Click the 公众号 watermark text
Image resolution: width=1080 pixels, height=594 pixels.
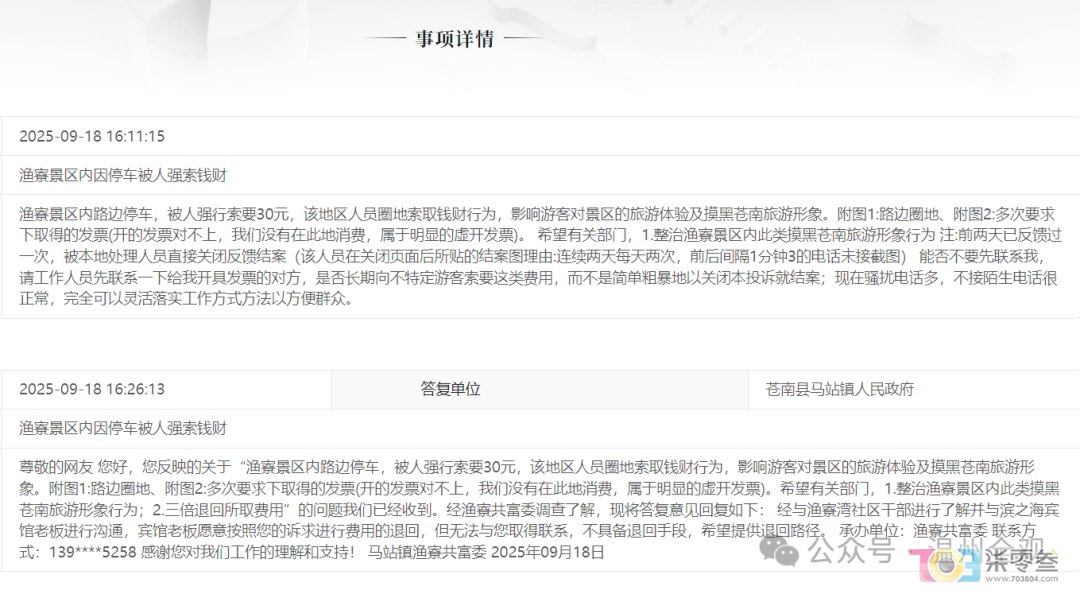point(850,550)
